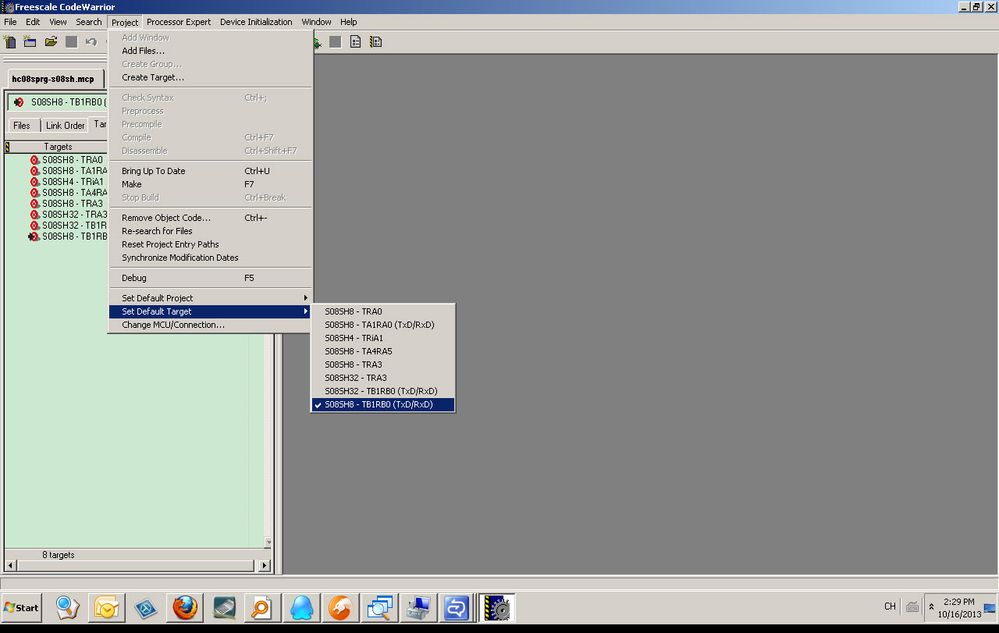Expand the Set Default Project submenu
The height and width of the screenshot is (633, 999).
point(210,298)
